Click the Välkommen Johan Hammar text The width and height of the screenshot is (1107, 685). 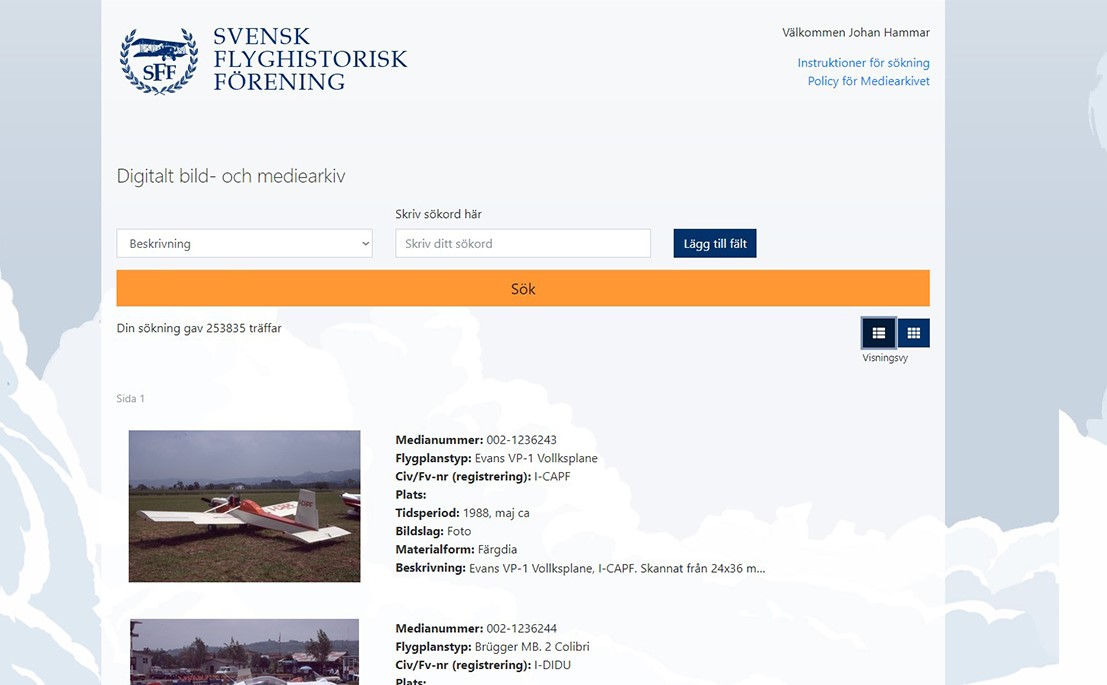click(x=856, y=32)
